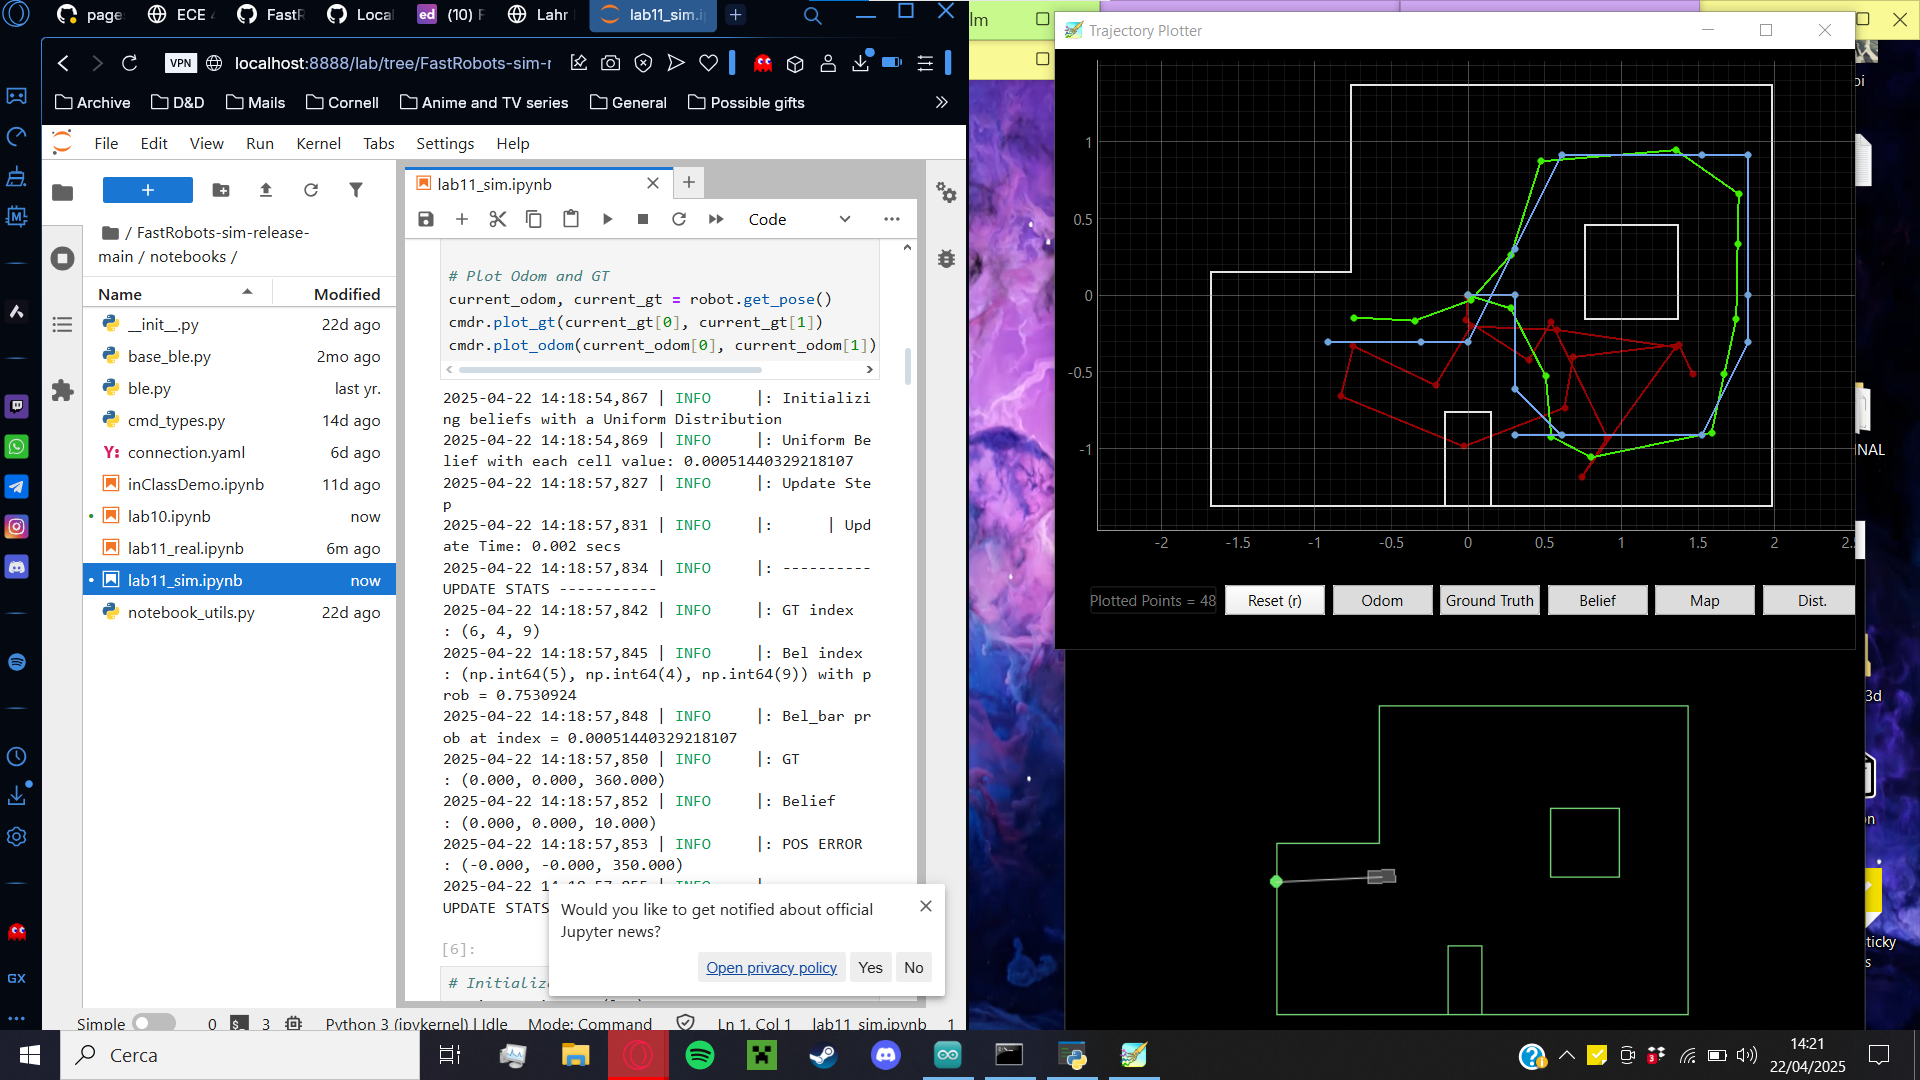
Task: Open new launcher with blue plus button
Action: [x=148, y=190]
